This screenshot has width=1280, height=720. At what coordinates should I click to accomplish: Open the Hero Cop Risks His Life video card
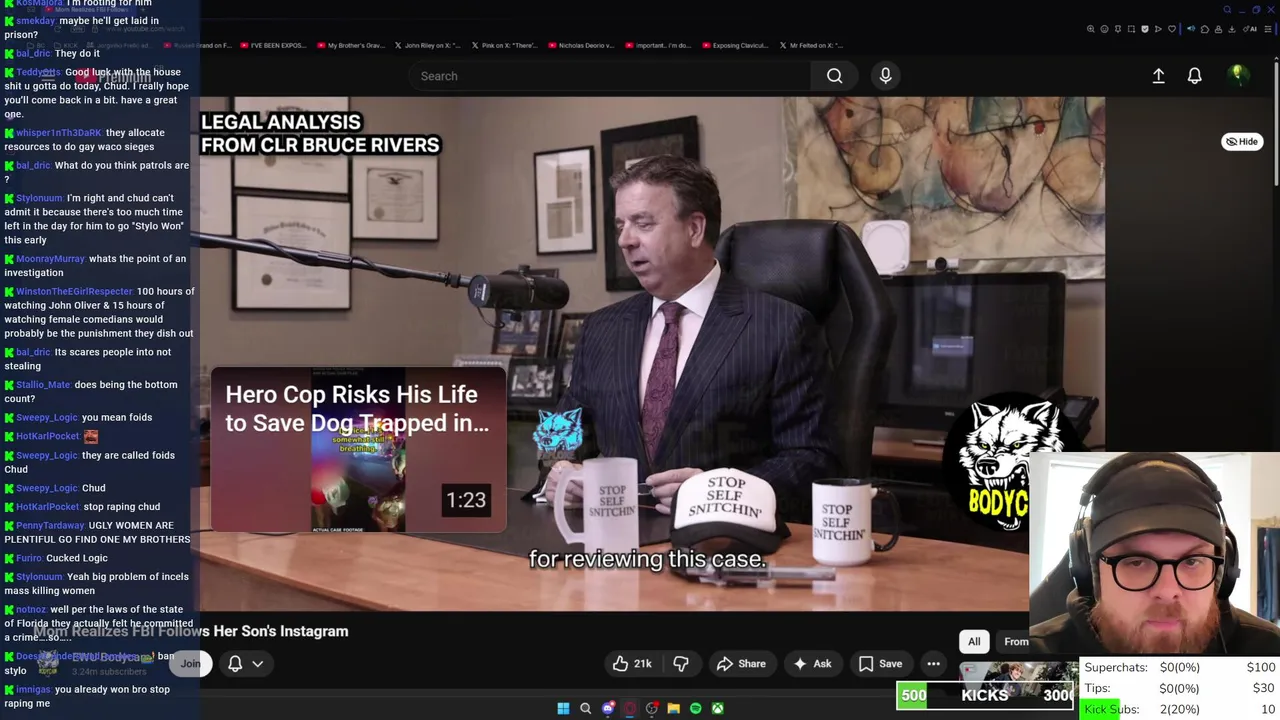tap(358, 450)
